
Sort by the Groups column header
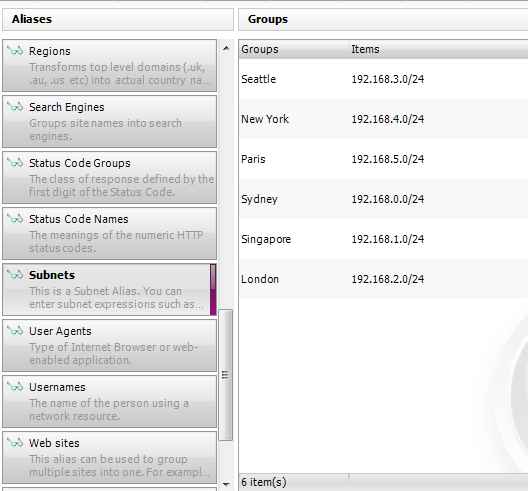pos(294,49)
